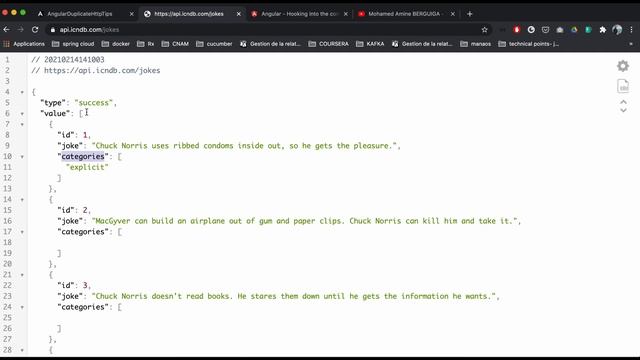Open the spring cloud bookmark folder
640x360 pixels.
(x=73, y=44)
